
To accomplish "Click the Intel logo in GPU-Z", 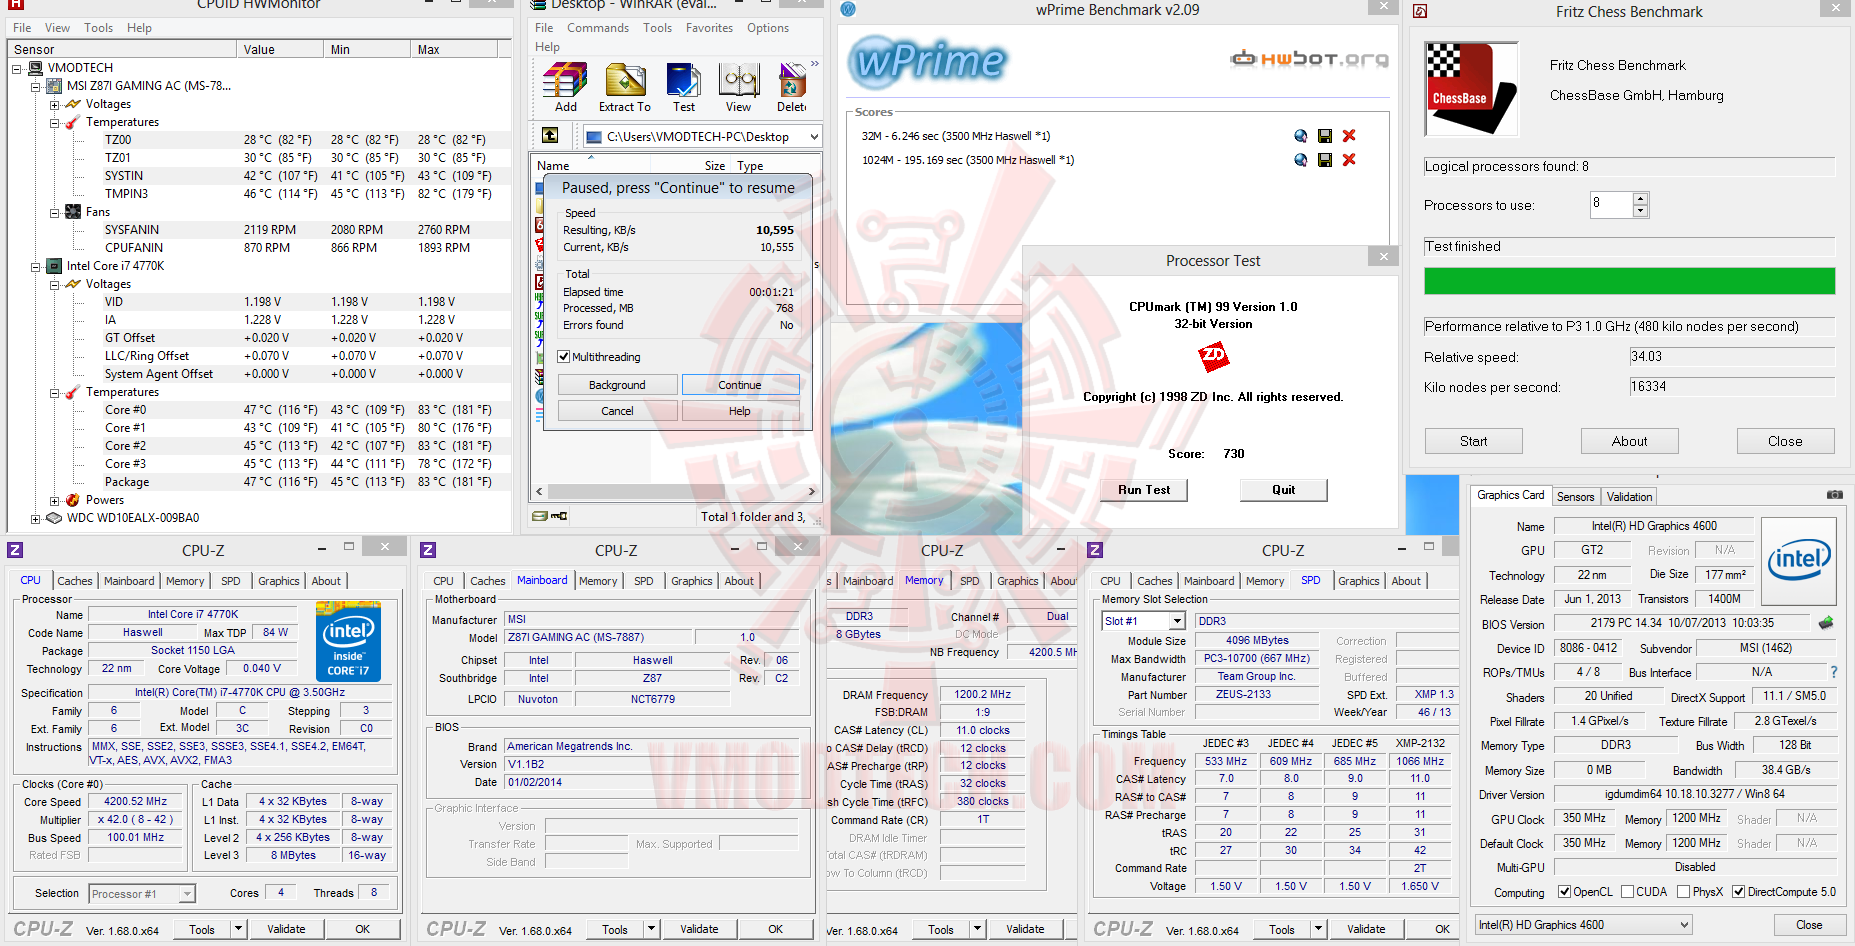I will [x=1799, y=560].
